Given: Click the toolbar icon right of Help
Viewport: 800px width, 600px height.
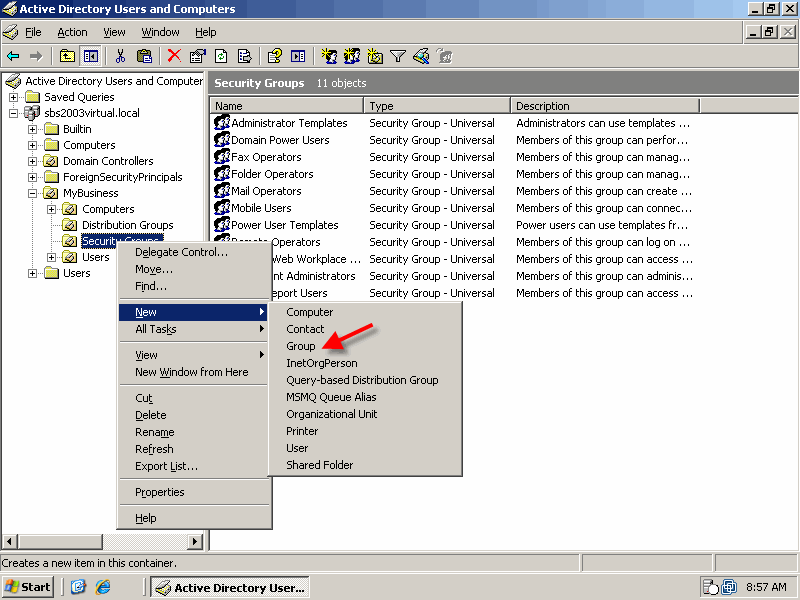Looking at the screenshot, I should pos(298,56).
